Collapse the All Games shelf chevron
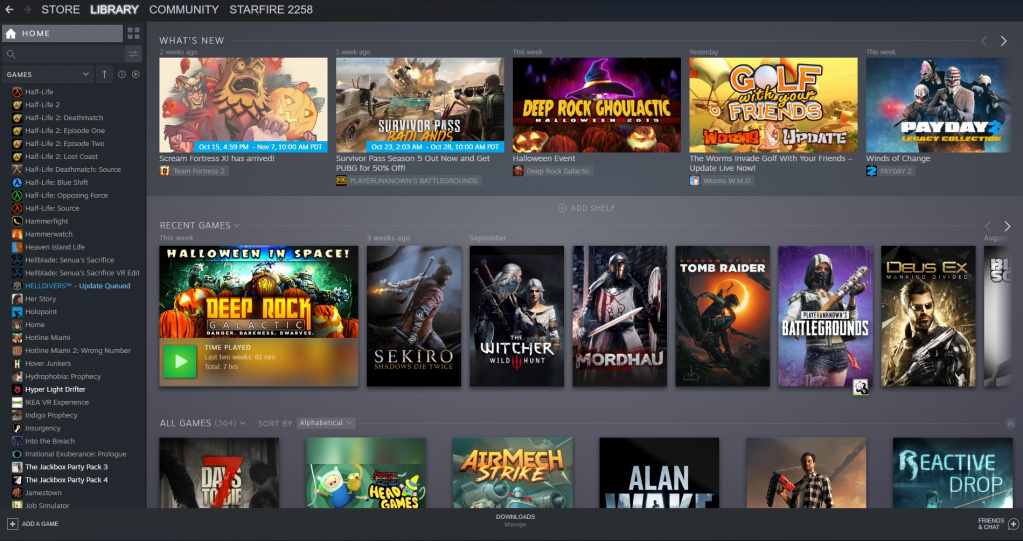The image size is (1023, 541). click(1010, 424)
